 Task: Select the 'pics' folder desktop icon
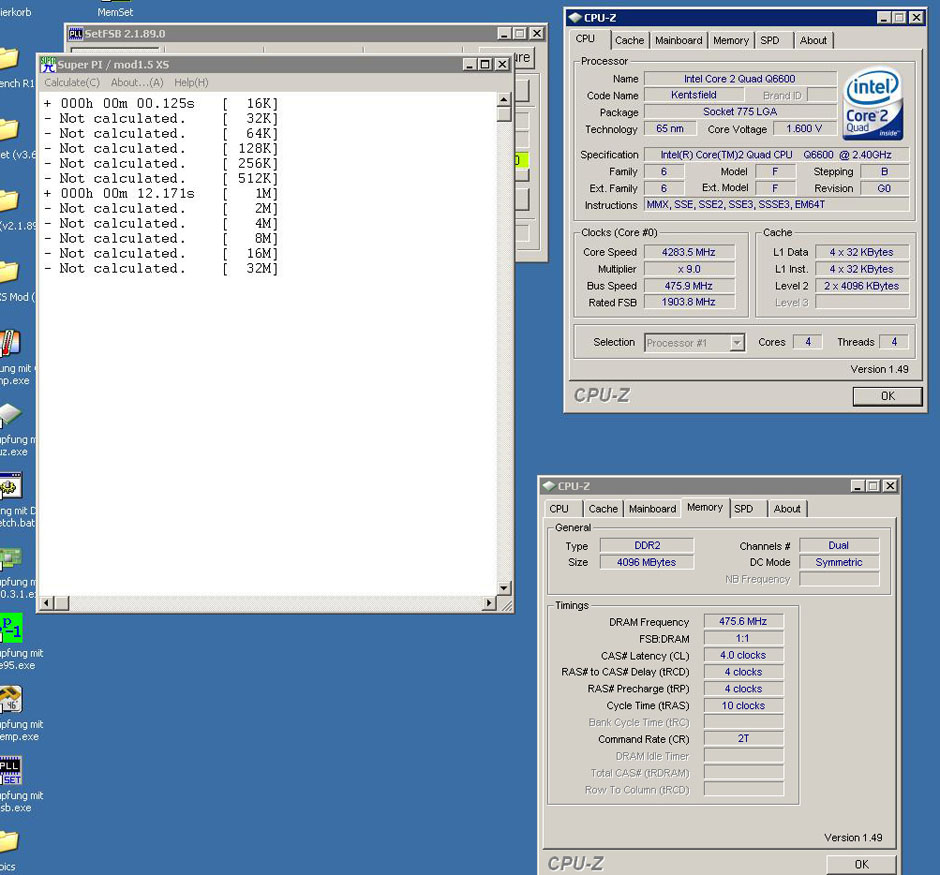pyautogui.click(x=9, y=841)
